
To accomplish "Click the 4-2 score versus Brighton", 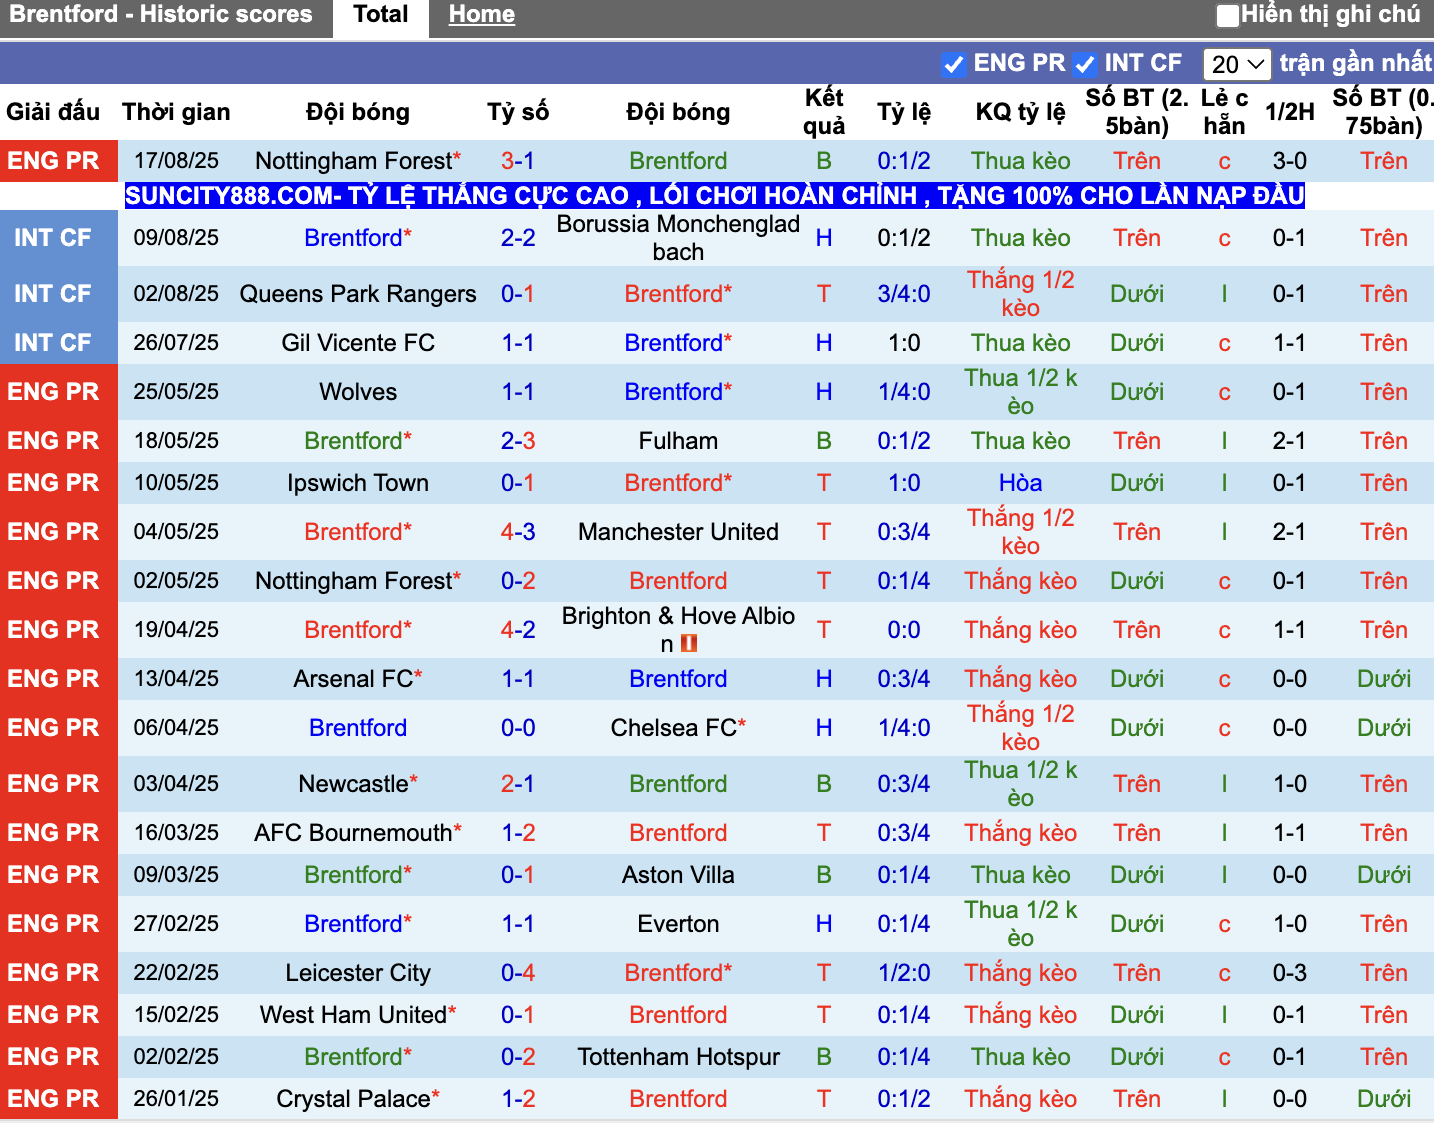I will (x=518, y=630).
